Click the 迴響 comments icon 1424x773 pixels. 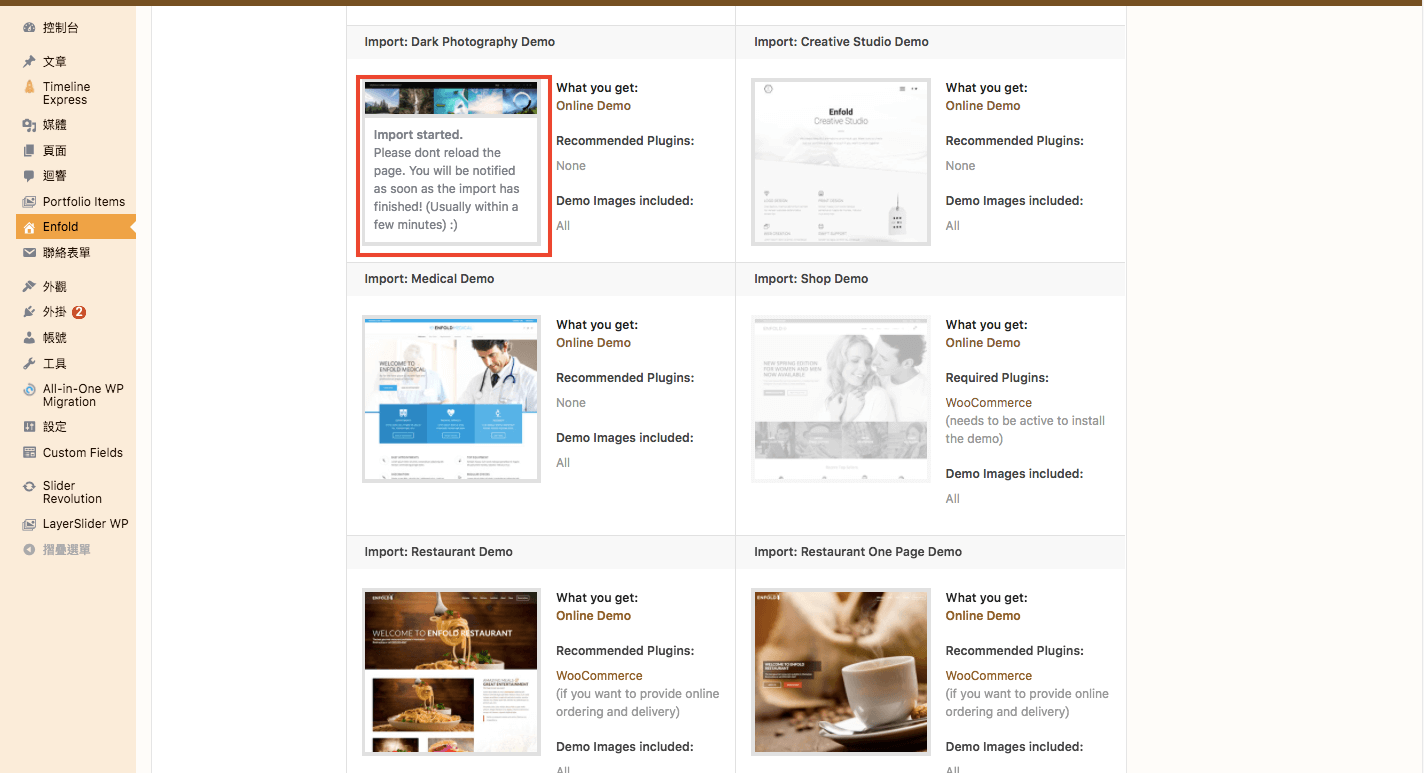pos(29,176)
